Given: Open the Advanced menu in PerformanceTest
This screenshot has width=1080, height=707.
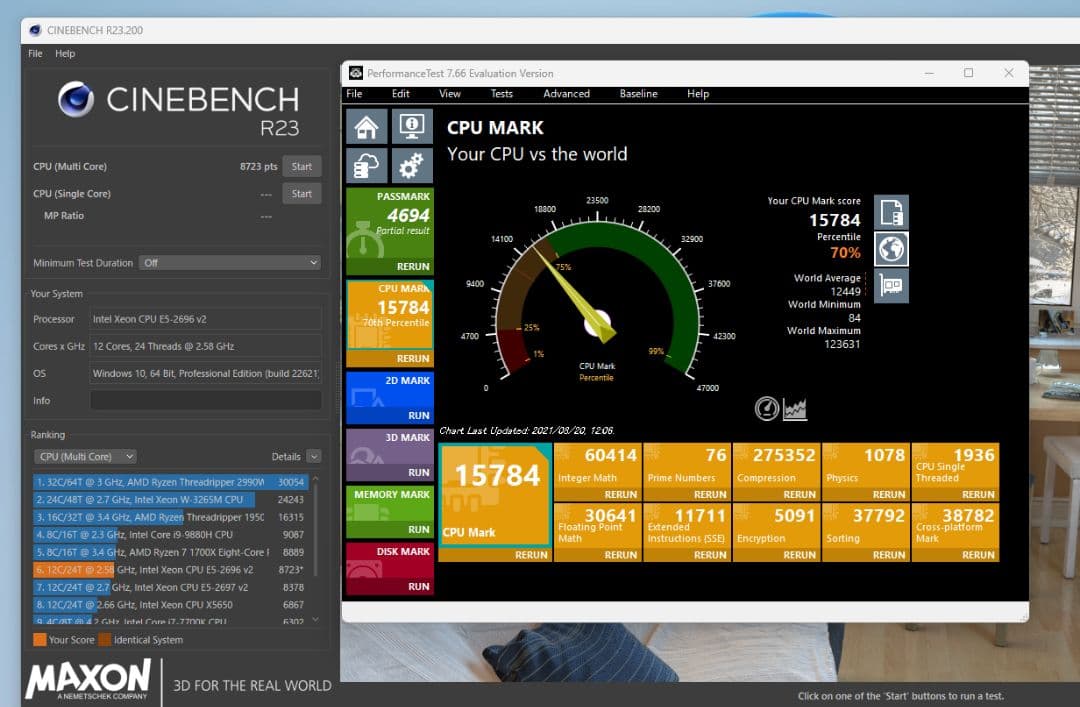Looking at the screenshot, I should point(566,94).
